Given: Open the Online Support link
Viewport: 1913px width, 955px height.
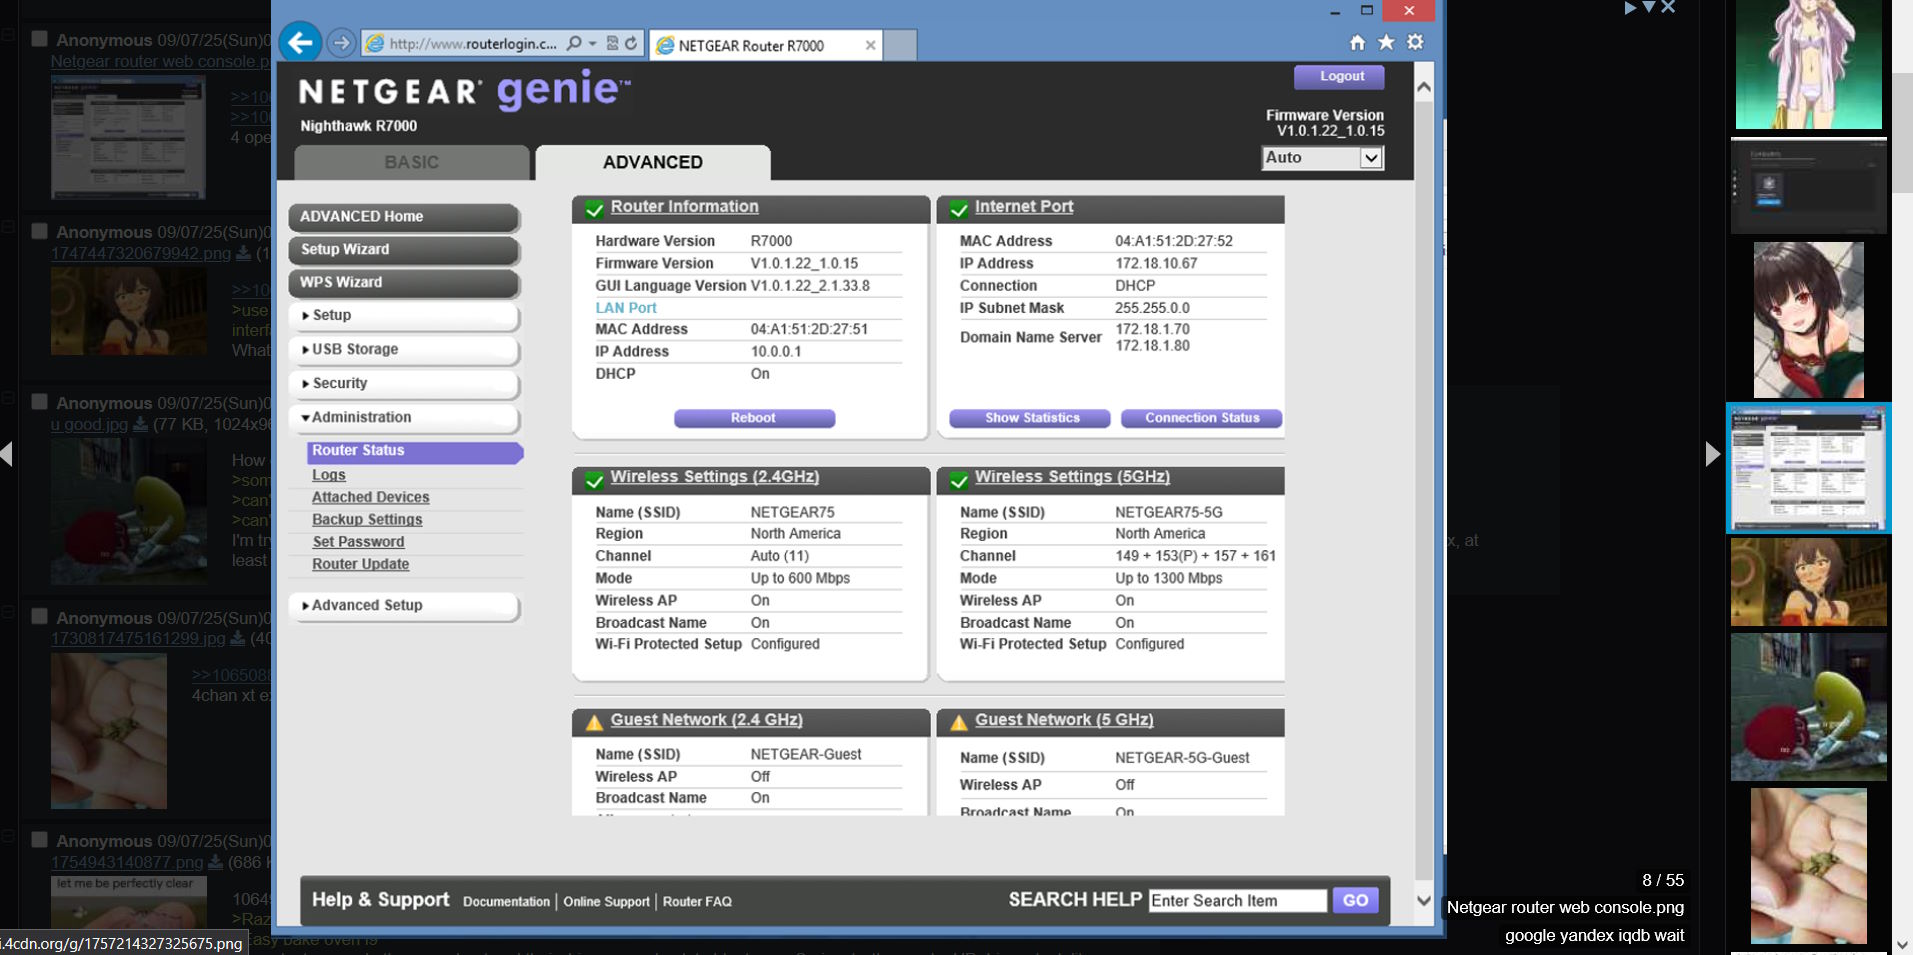Looking at the screenshot, I should [606, 901].
